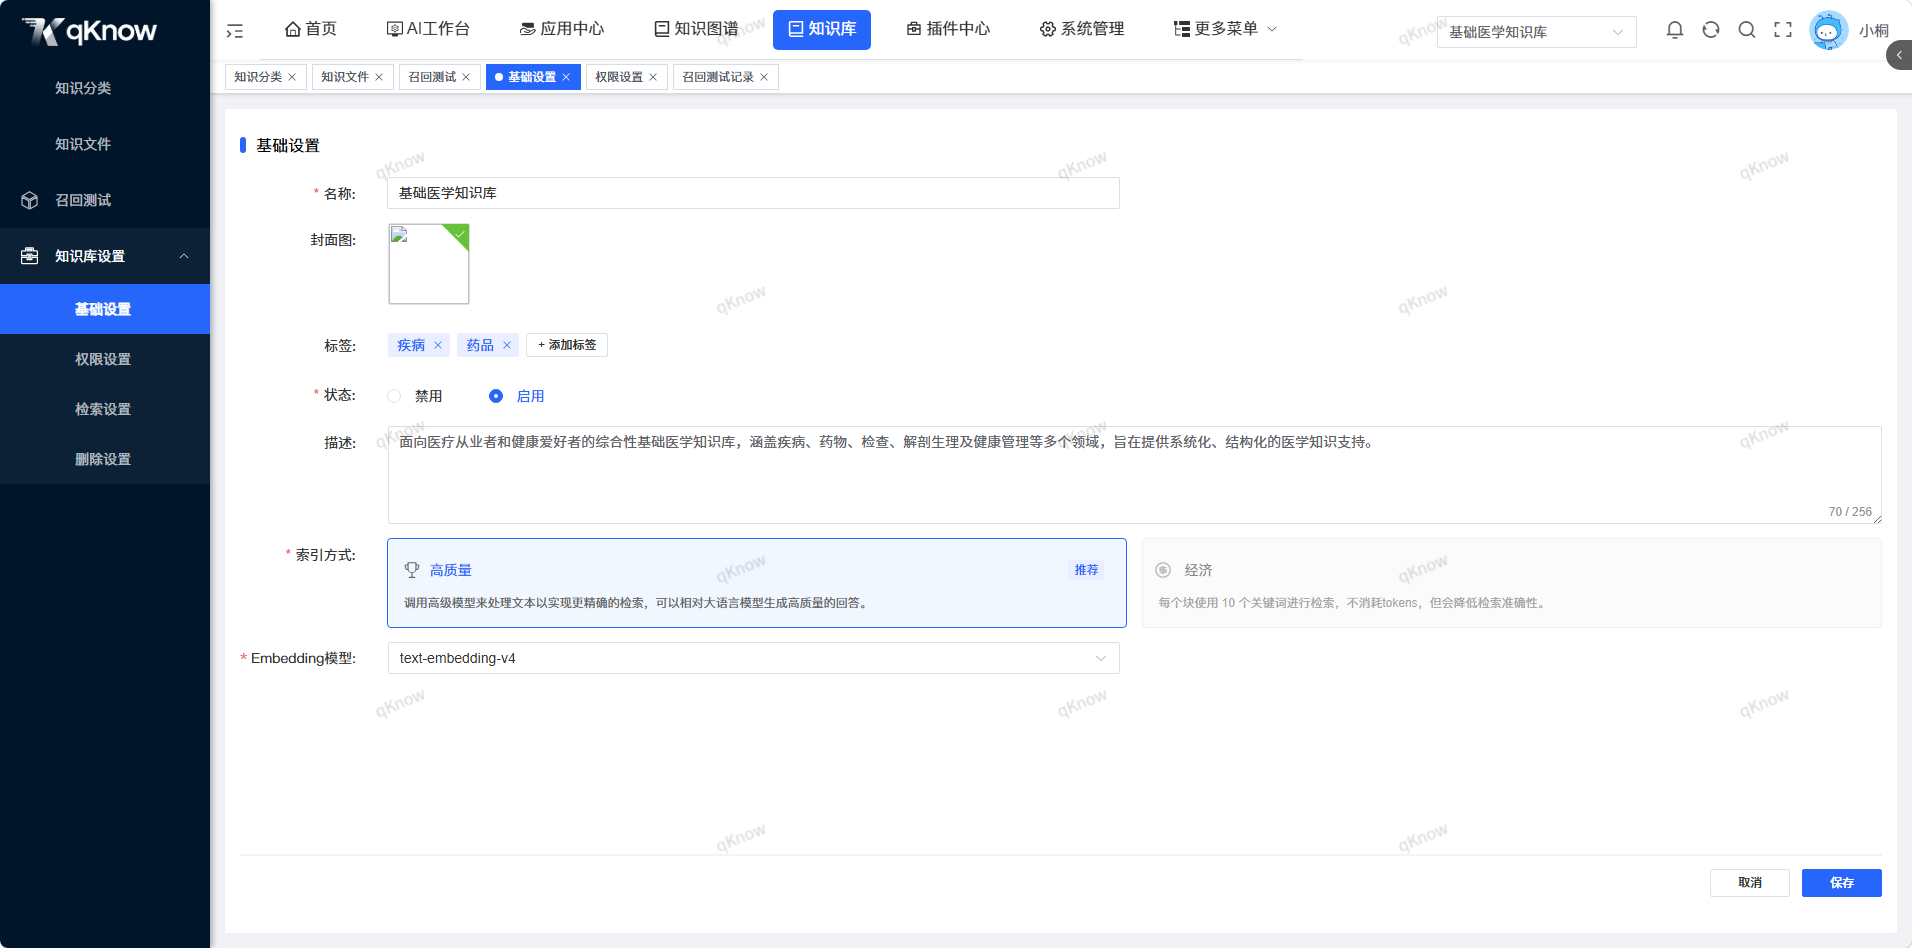Open the Embedding模型 dropdown

point(753,658)
